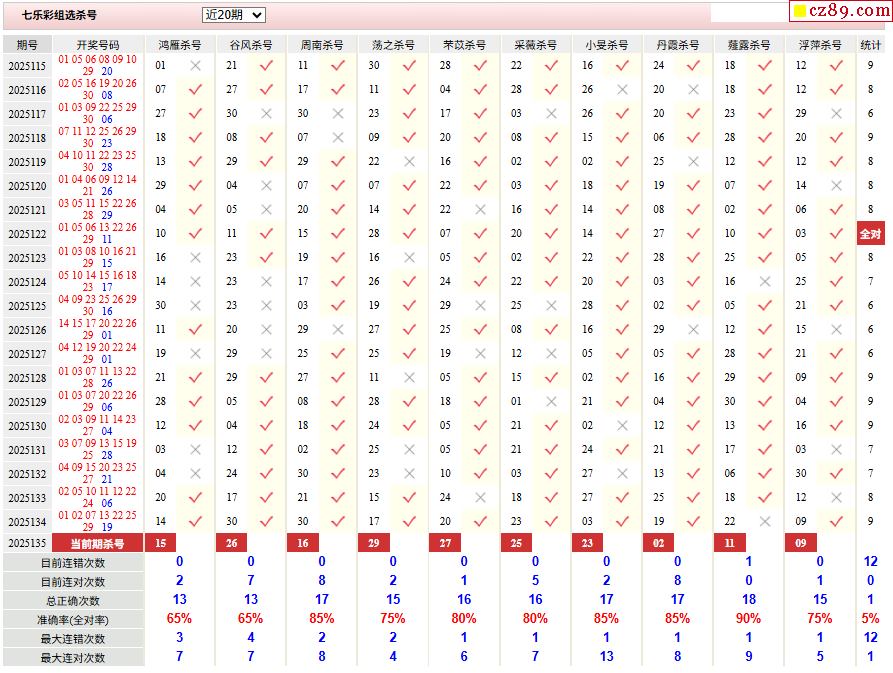Click the red 全对 badge in row 2025122
Viewport: 893px width, 673px height.
click(870, 234)
